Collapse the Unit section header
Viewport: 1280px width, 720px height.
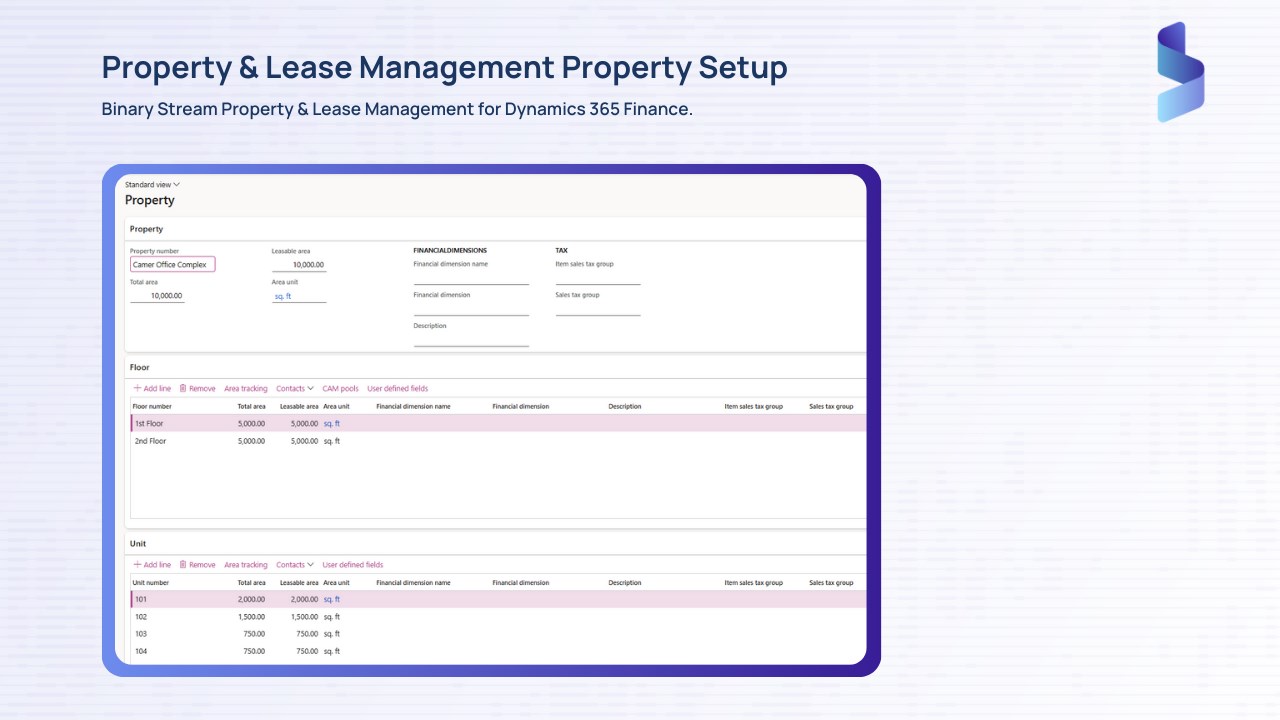[x=495, y=544]
